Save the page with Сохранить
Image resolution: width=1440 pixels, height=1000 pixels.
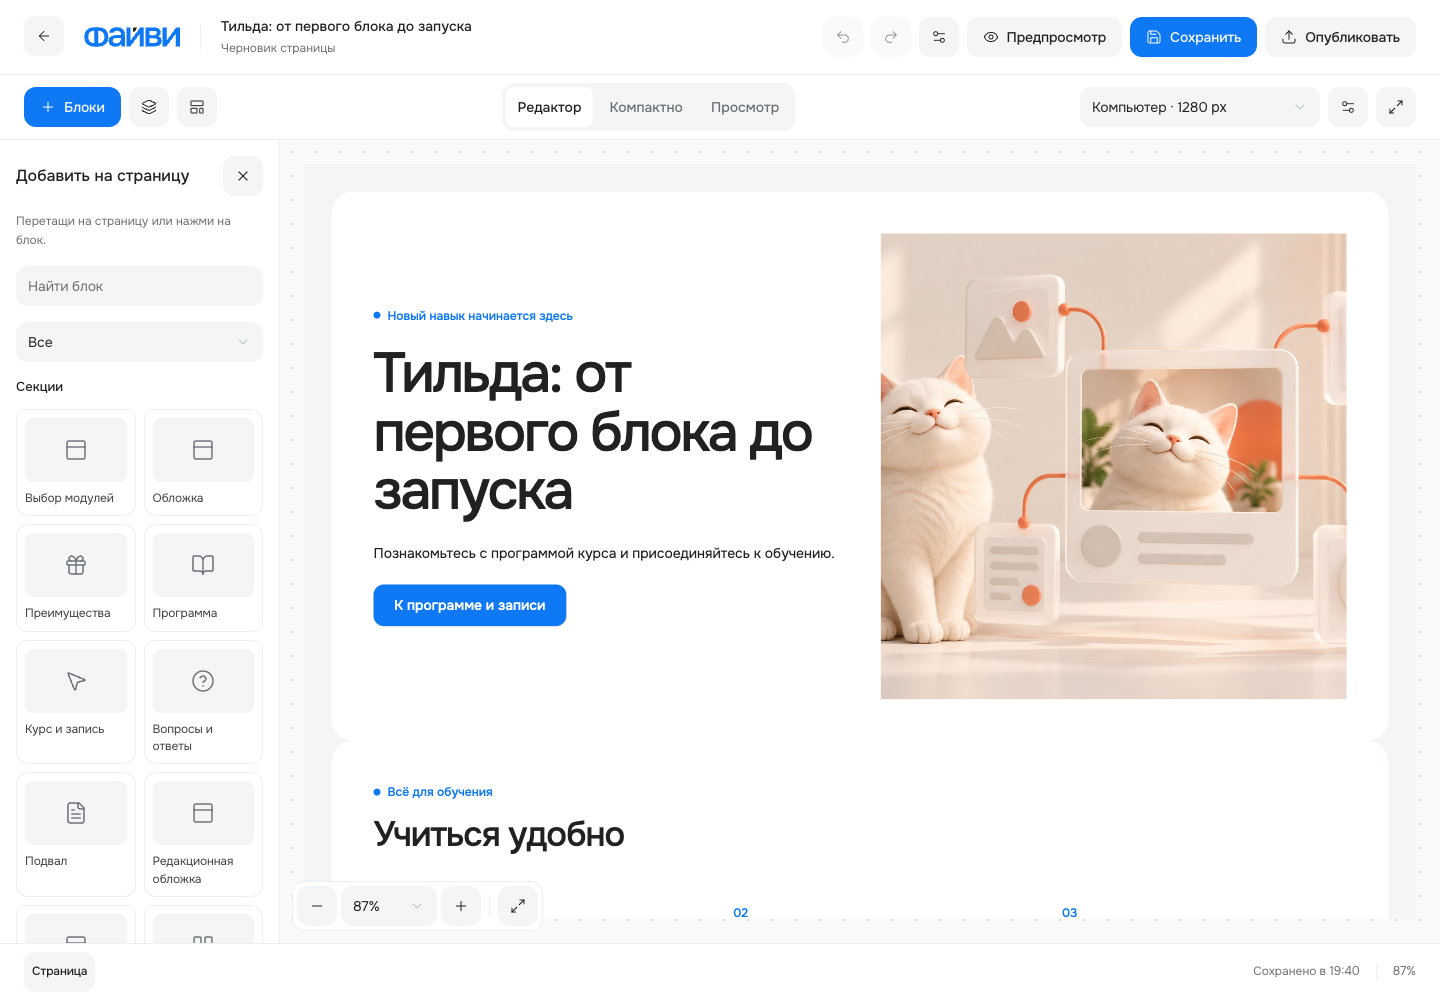(x=1193, y=37)
